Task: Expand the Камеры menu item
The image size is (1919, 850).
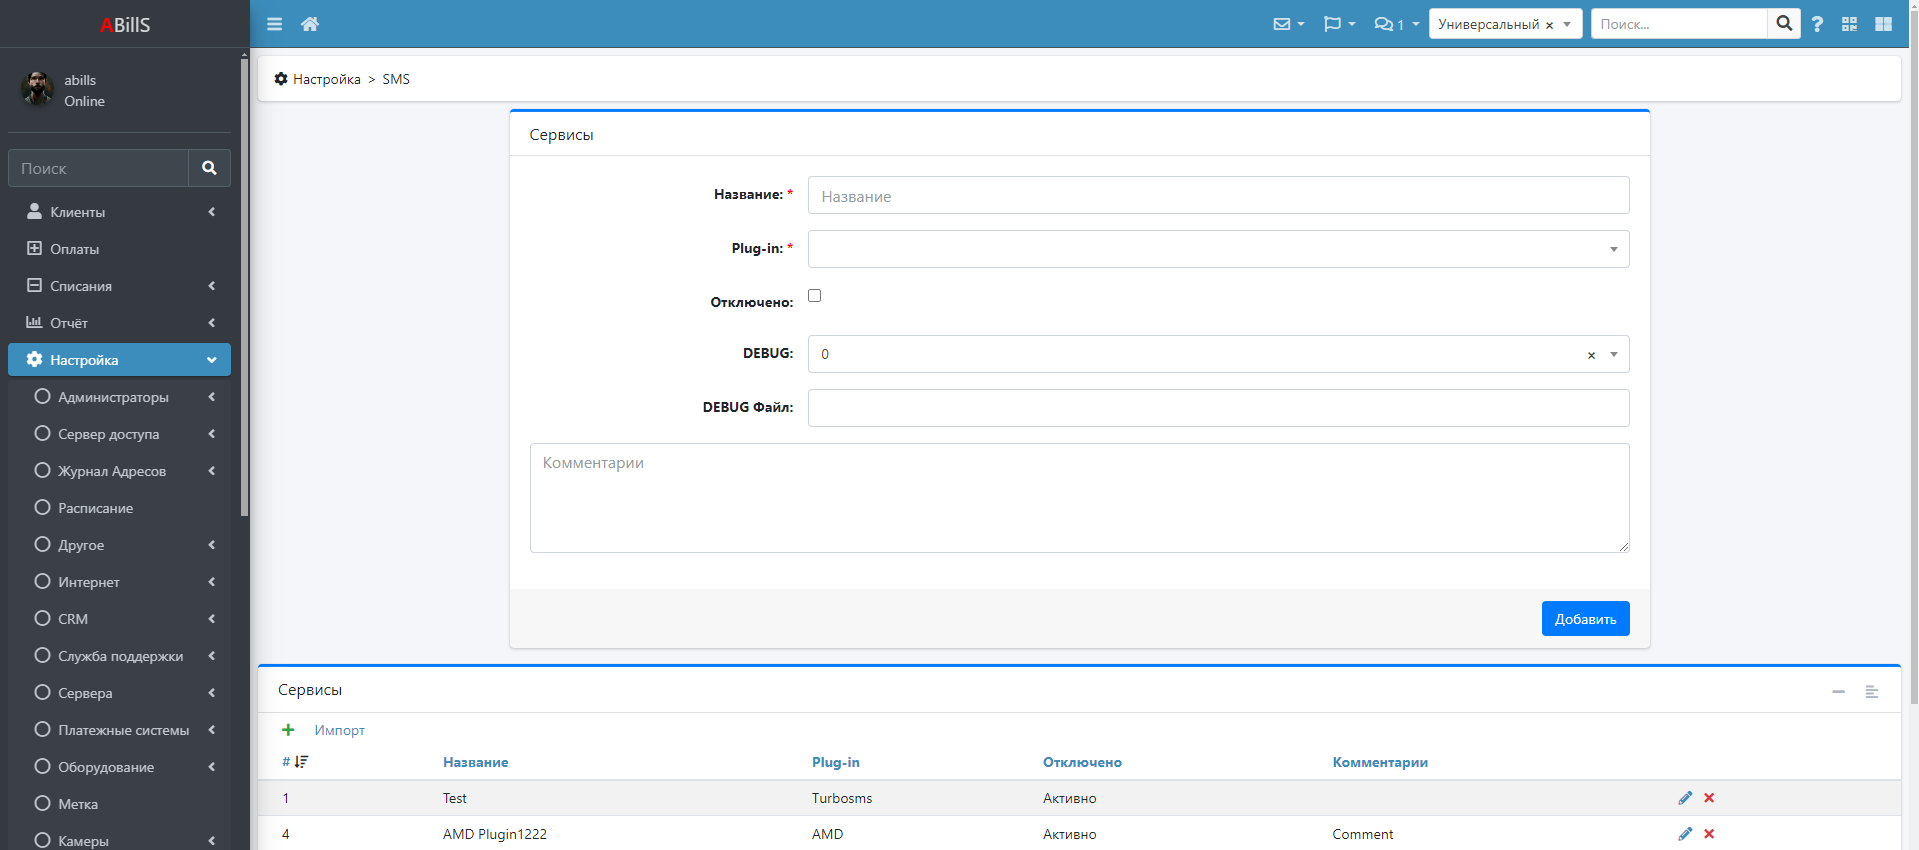Action: [119, 840]
